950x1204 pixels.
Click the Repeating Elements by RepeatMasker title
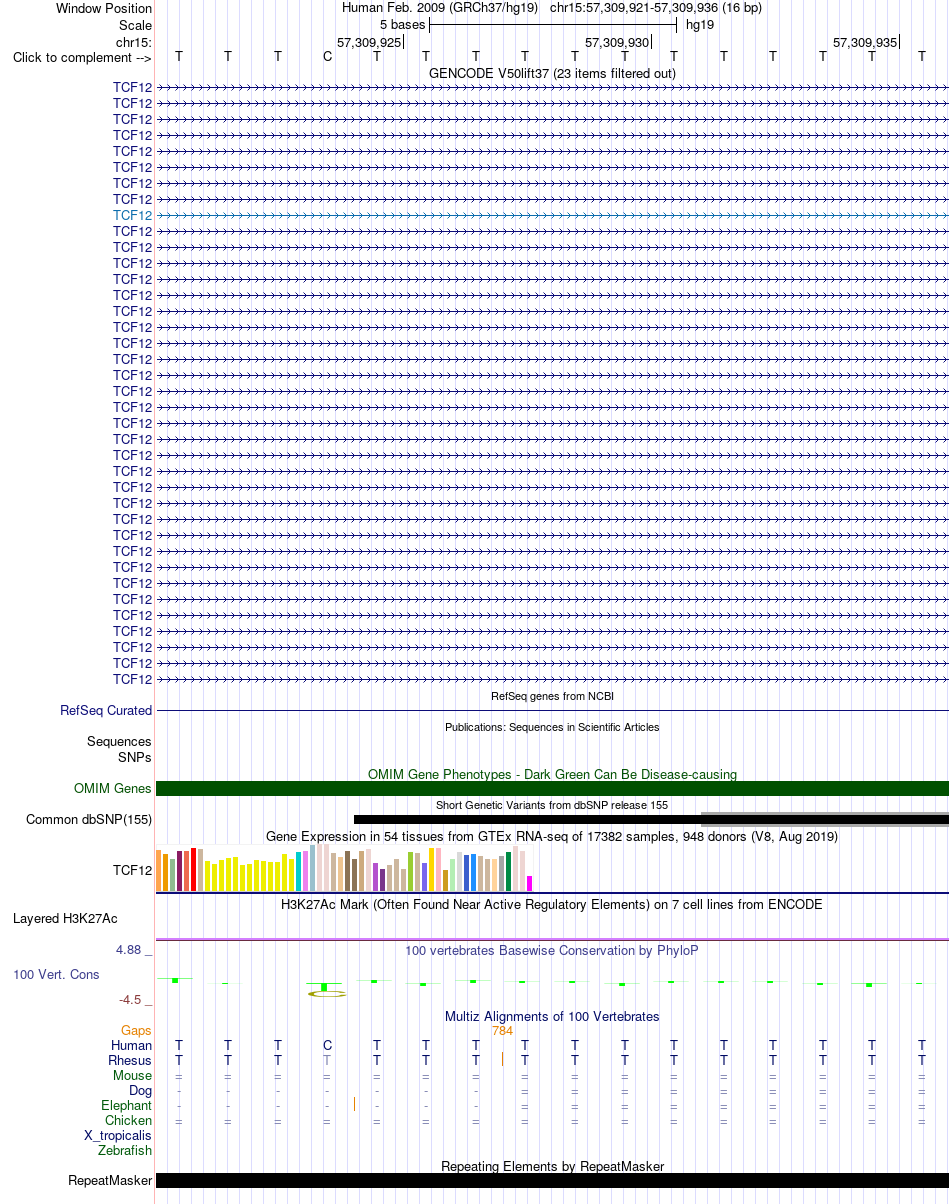point(552,1166)
